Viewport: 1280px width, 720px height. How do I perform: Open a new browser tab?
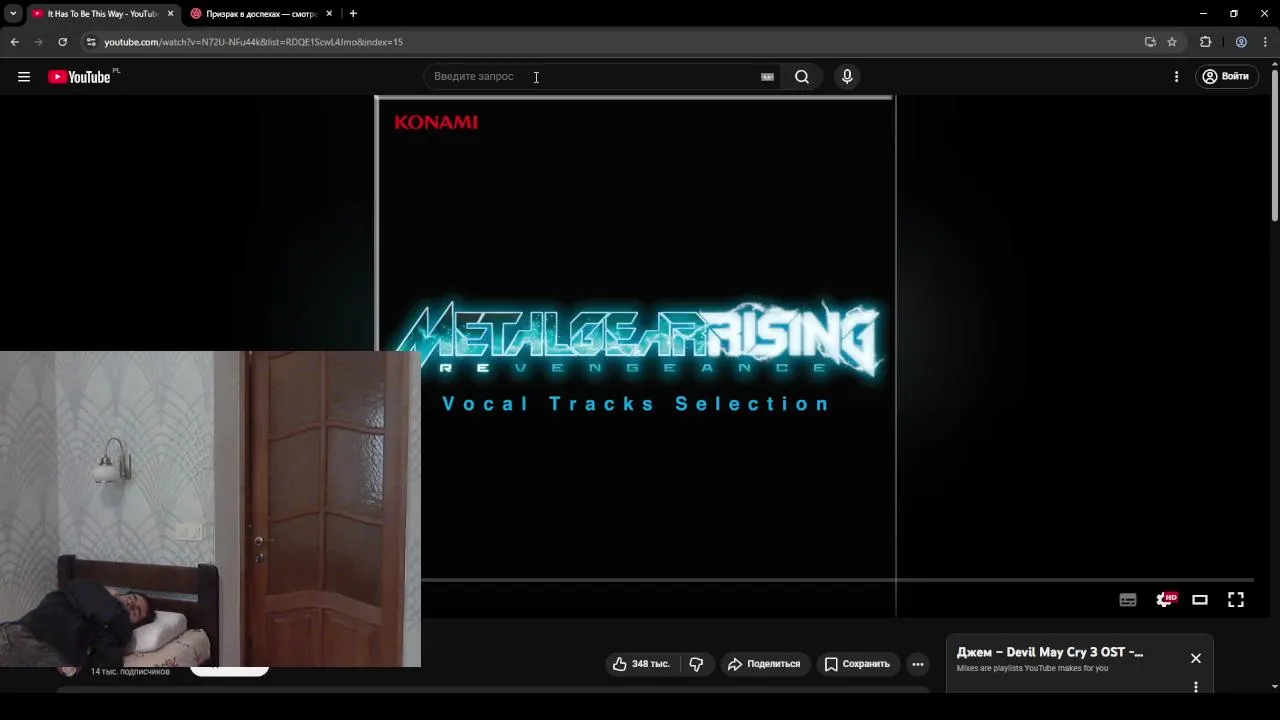click(x=353, y=14)
